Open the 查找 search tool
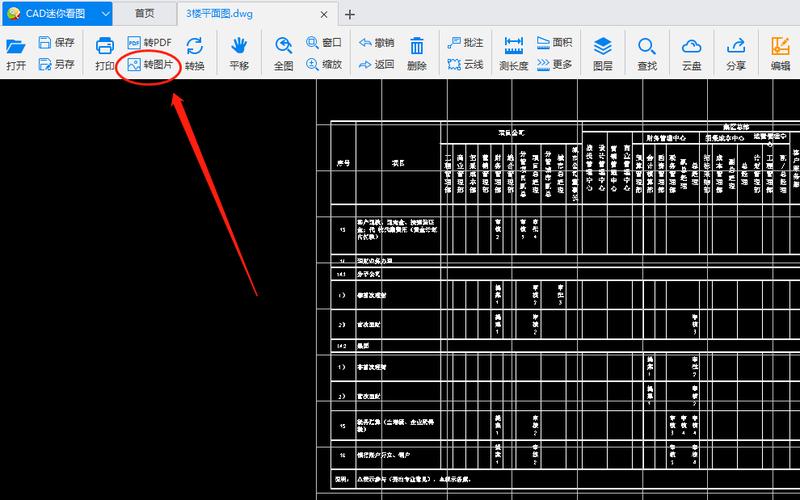The height and width of the screenshot is (500, 800). click(647, 54)
